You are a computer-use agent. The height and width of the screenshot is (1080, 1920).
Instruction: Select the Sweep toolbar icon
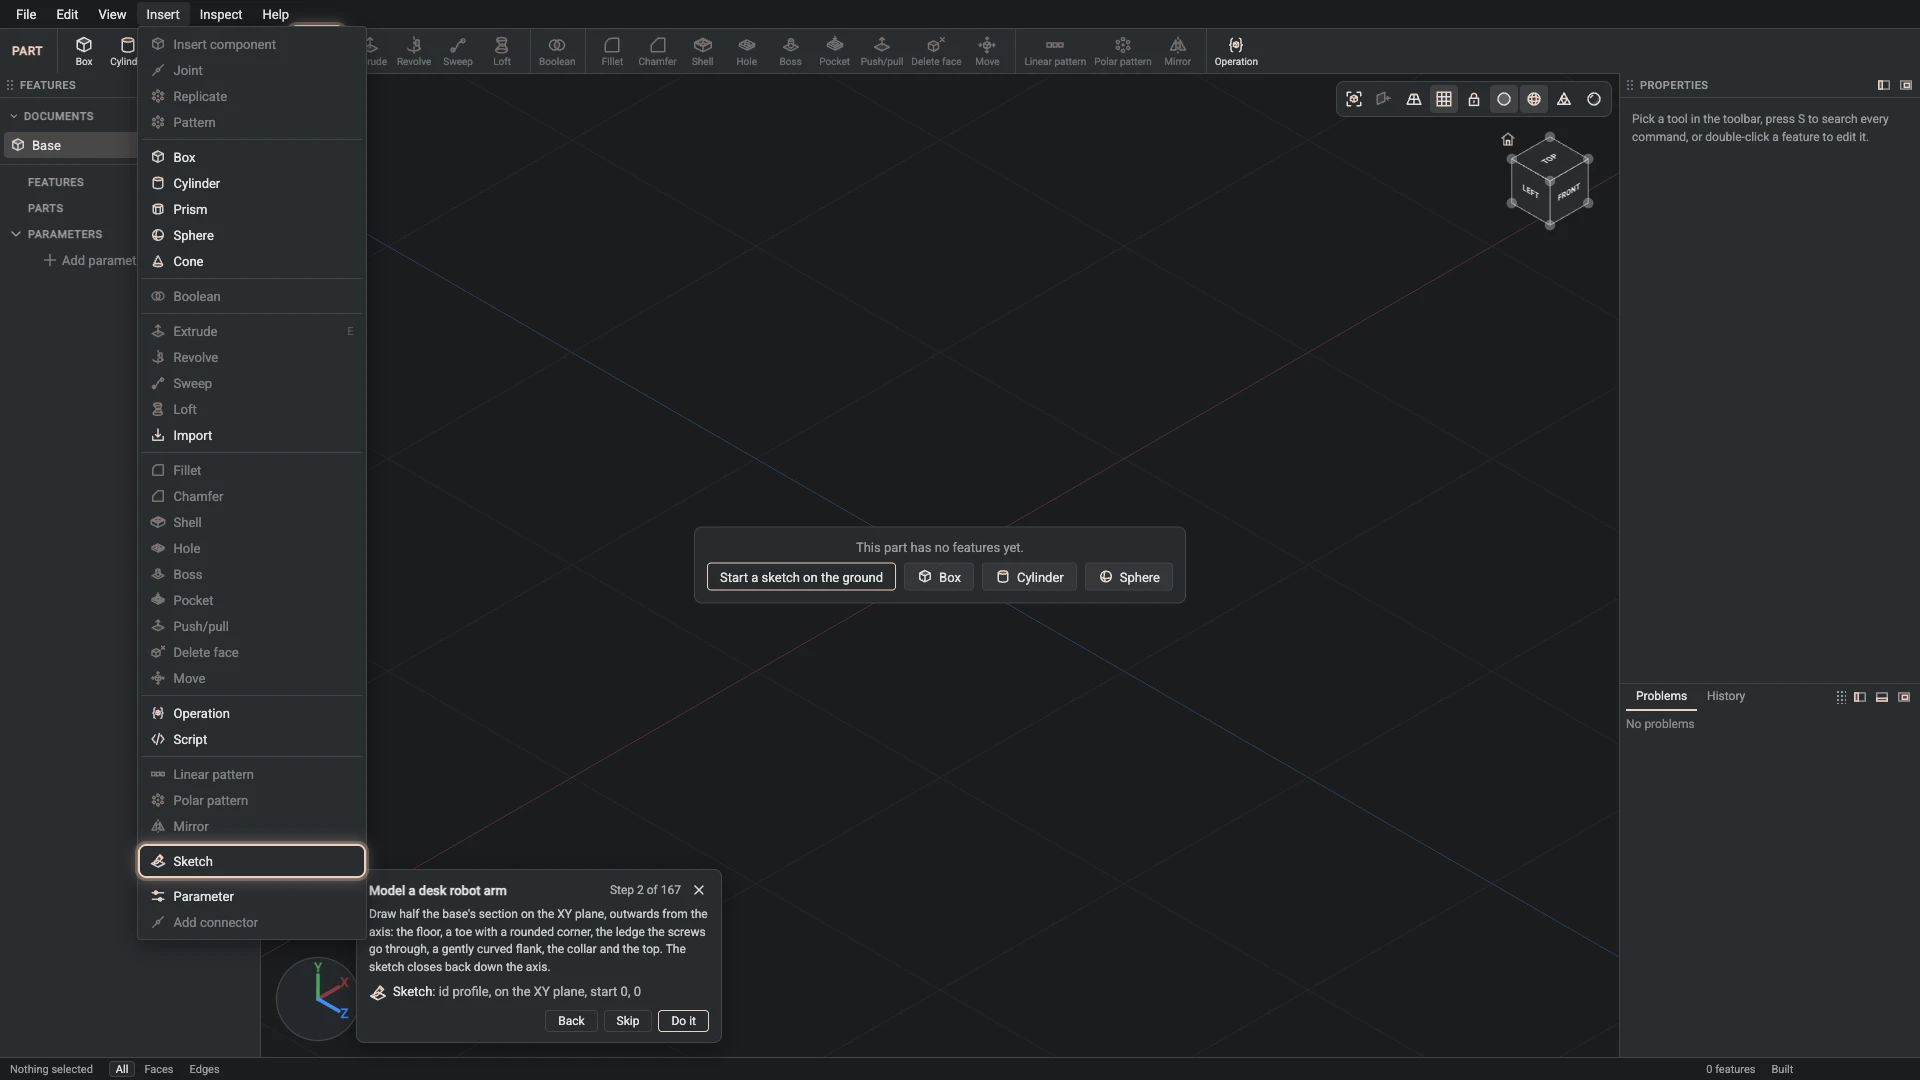coord(458,51)
